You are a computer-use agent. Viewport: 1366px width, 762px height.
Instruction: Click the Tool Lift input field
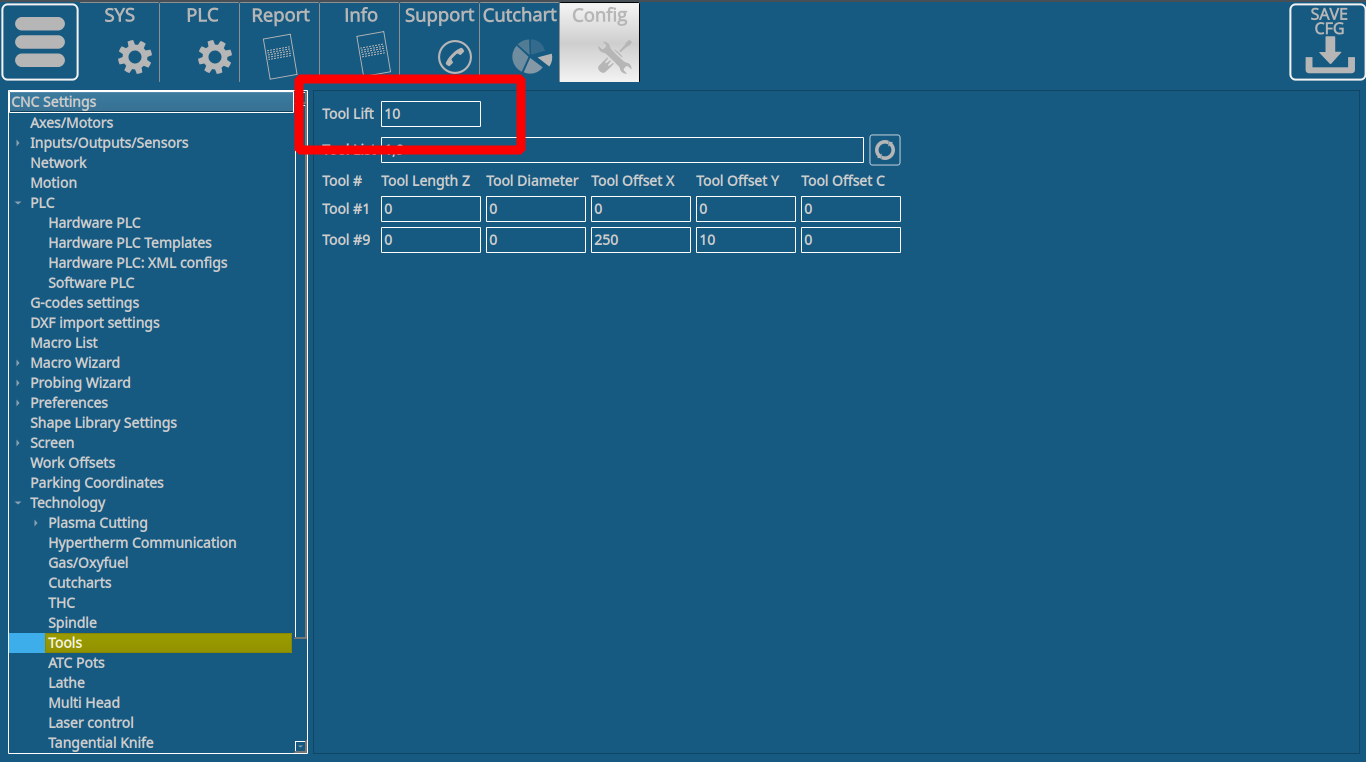tap(430, 114)
